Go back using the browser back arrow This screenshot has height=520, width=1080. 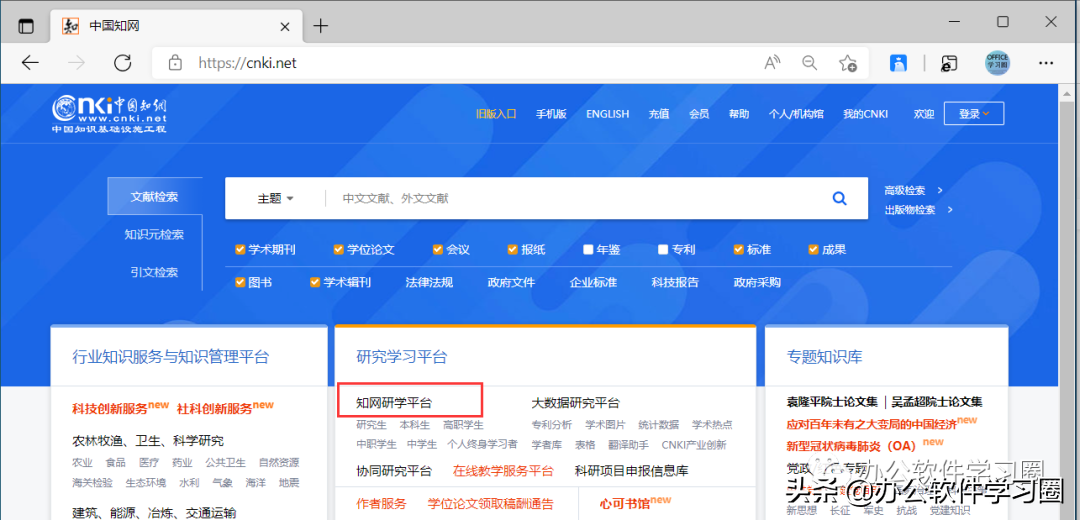pos(30,63)
